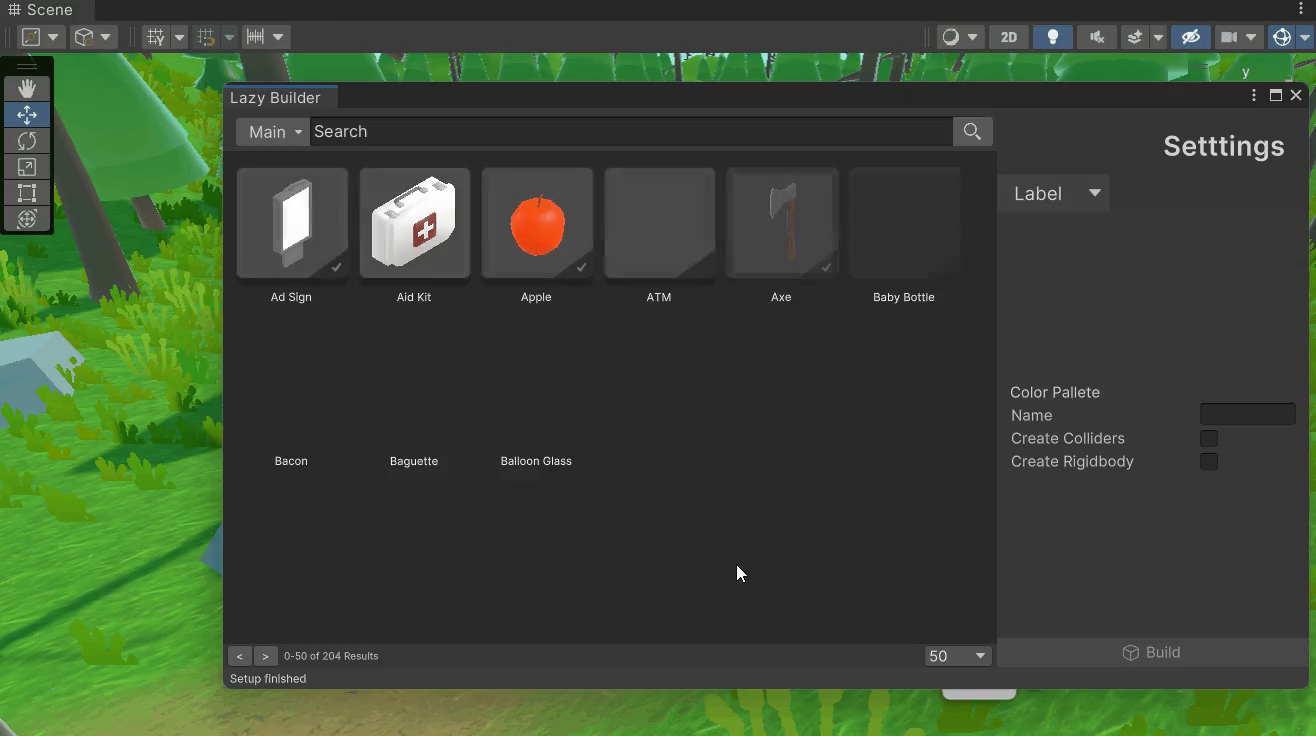Toggle 2D view mode

(x=1008, y=37)
